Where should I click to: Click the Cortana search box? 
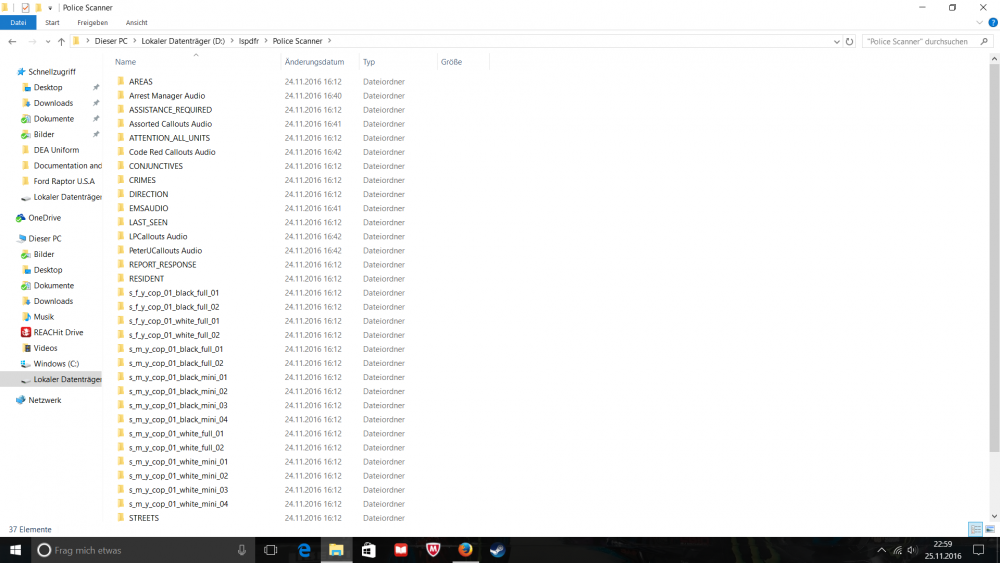(x=143, y=550)
